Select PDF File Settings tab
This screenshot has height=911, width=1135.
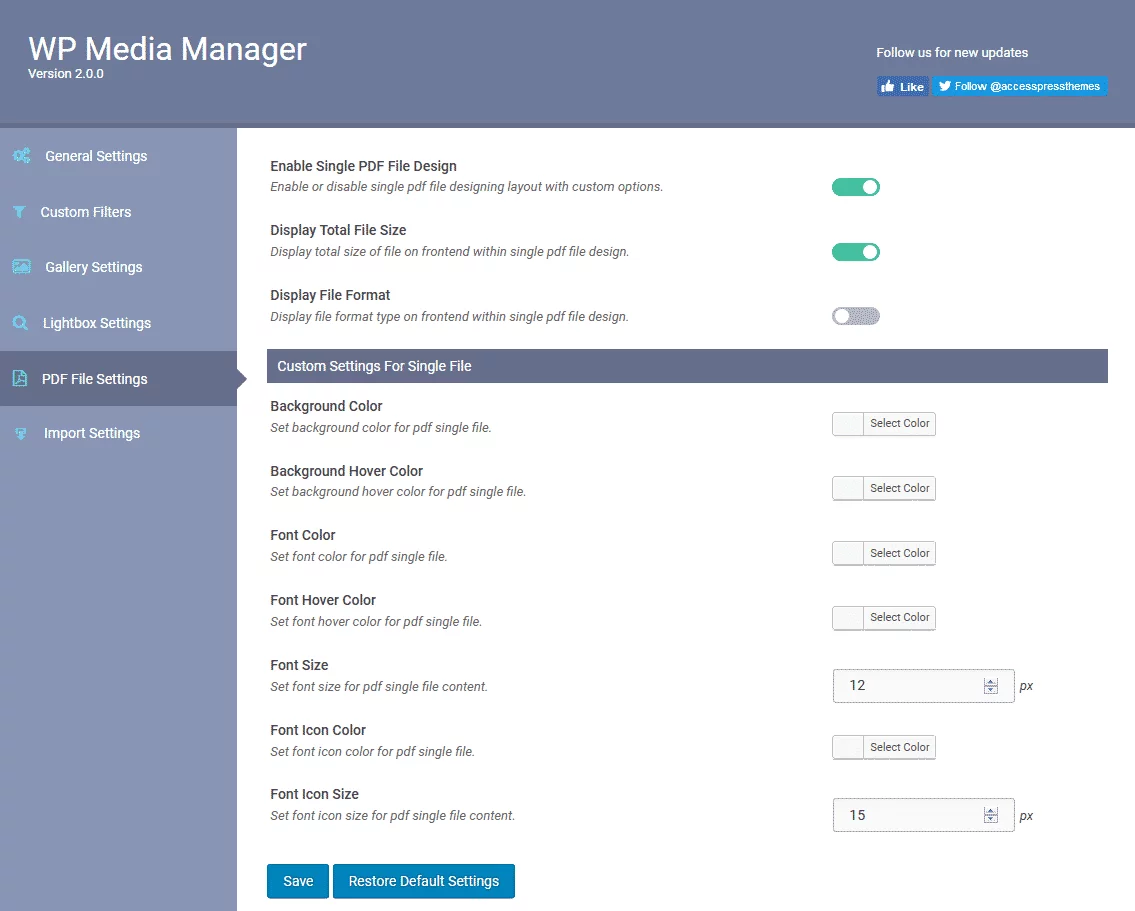119,378
